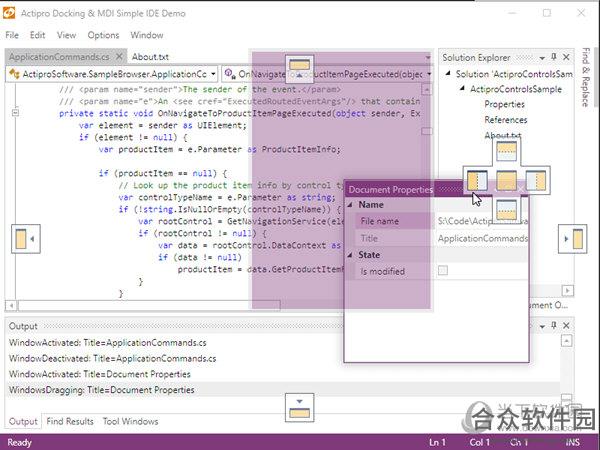Select the dock-to-left-edge guide icon
The height and width of the screenshot is (450, 600).
tap(26, 239)
